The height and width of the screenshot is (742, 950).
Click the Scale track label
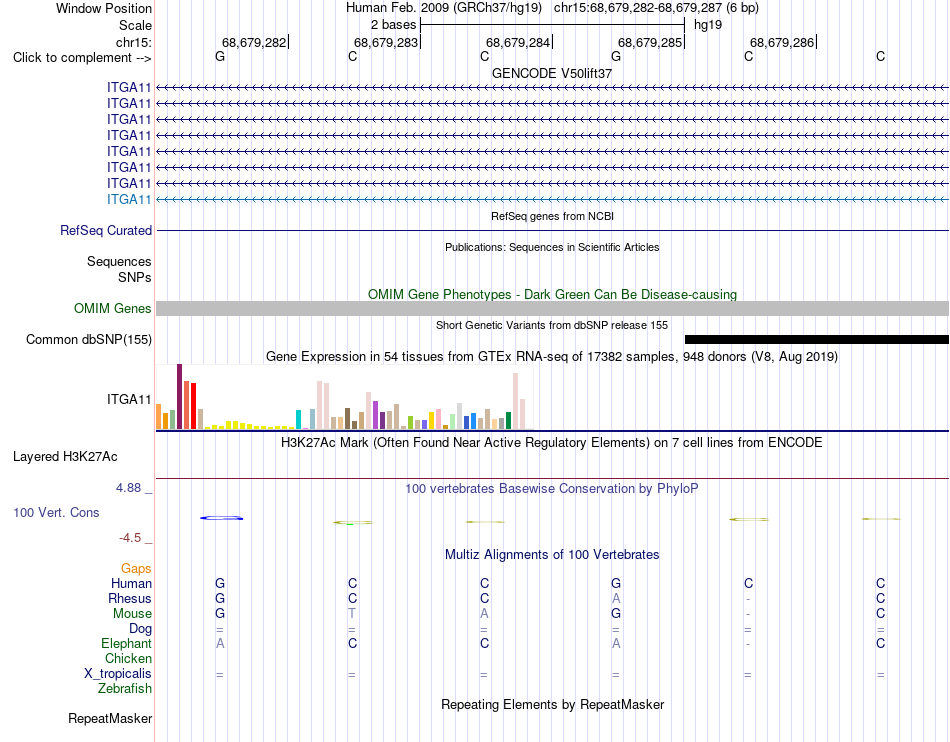click(135, 25)
